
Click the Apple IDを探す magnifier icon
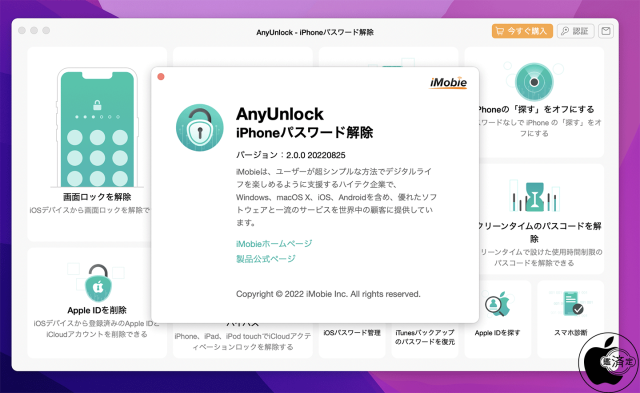pyautogui.click(x=498, y=304)
